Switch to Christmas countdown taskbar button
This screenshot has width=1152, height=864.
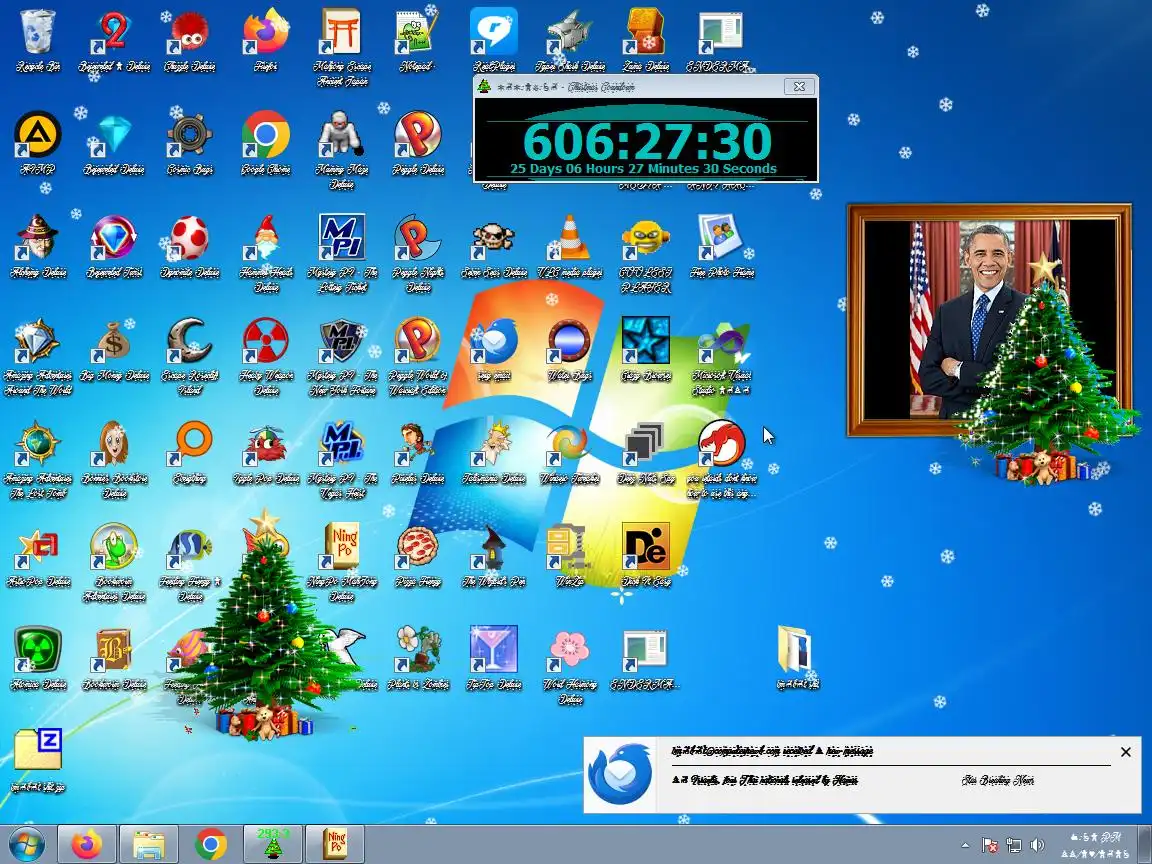click(x=273, y=844)
